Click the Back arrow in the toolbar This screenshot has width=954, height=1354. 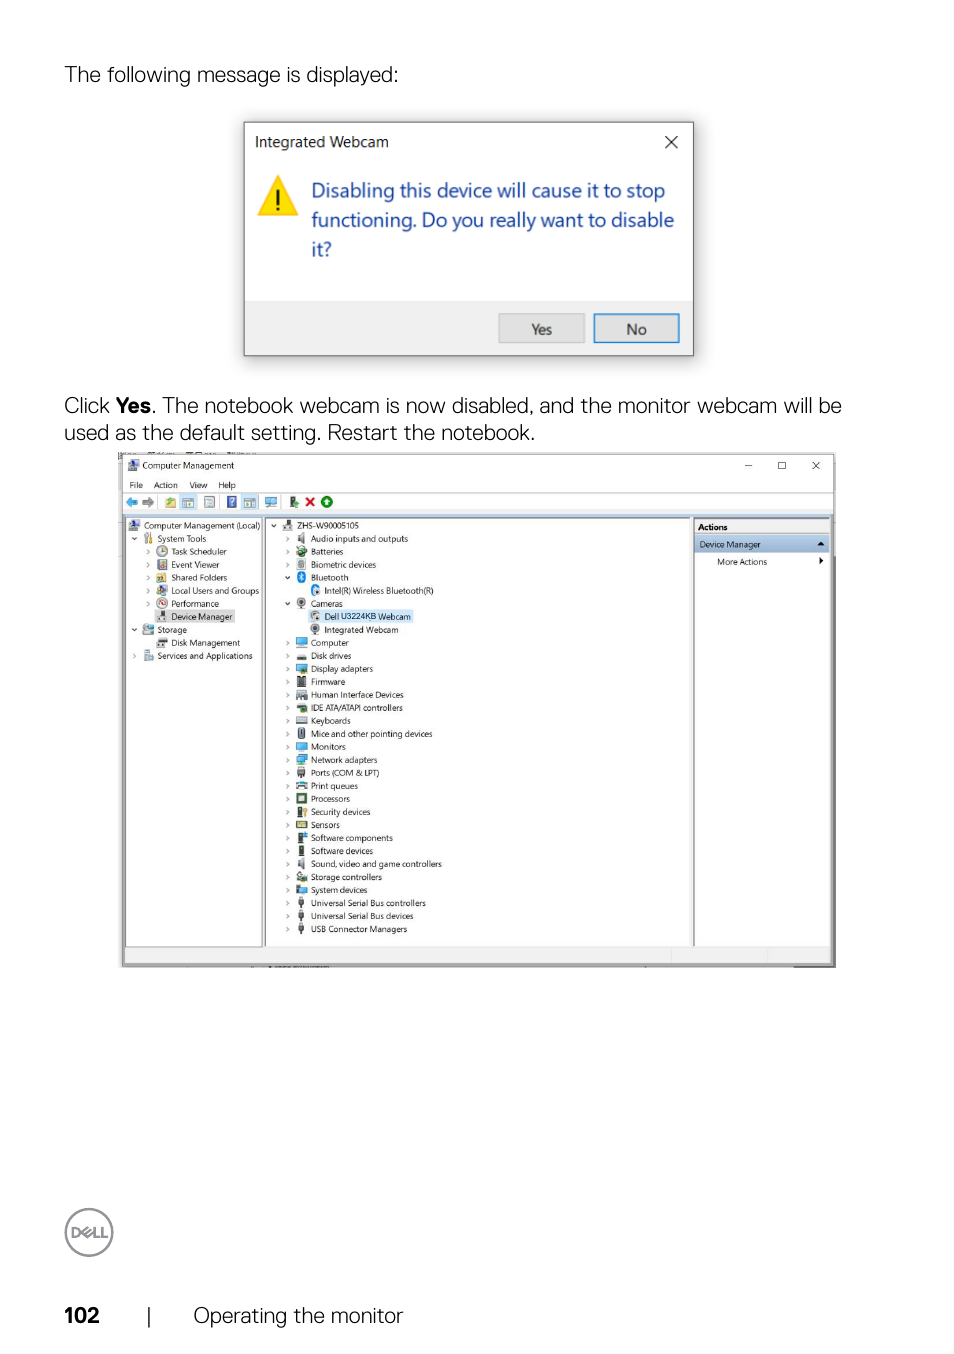click(x=132, y=502)
